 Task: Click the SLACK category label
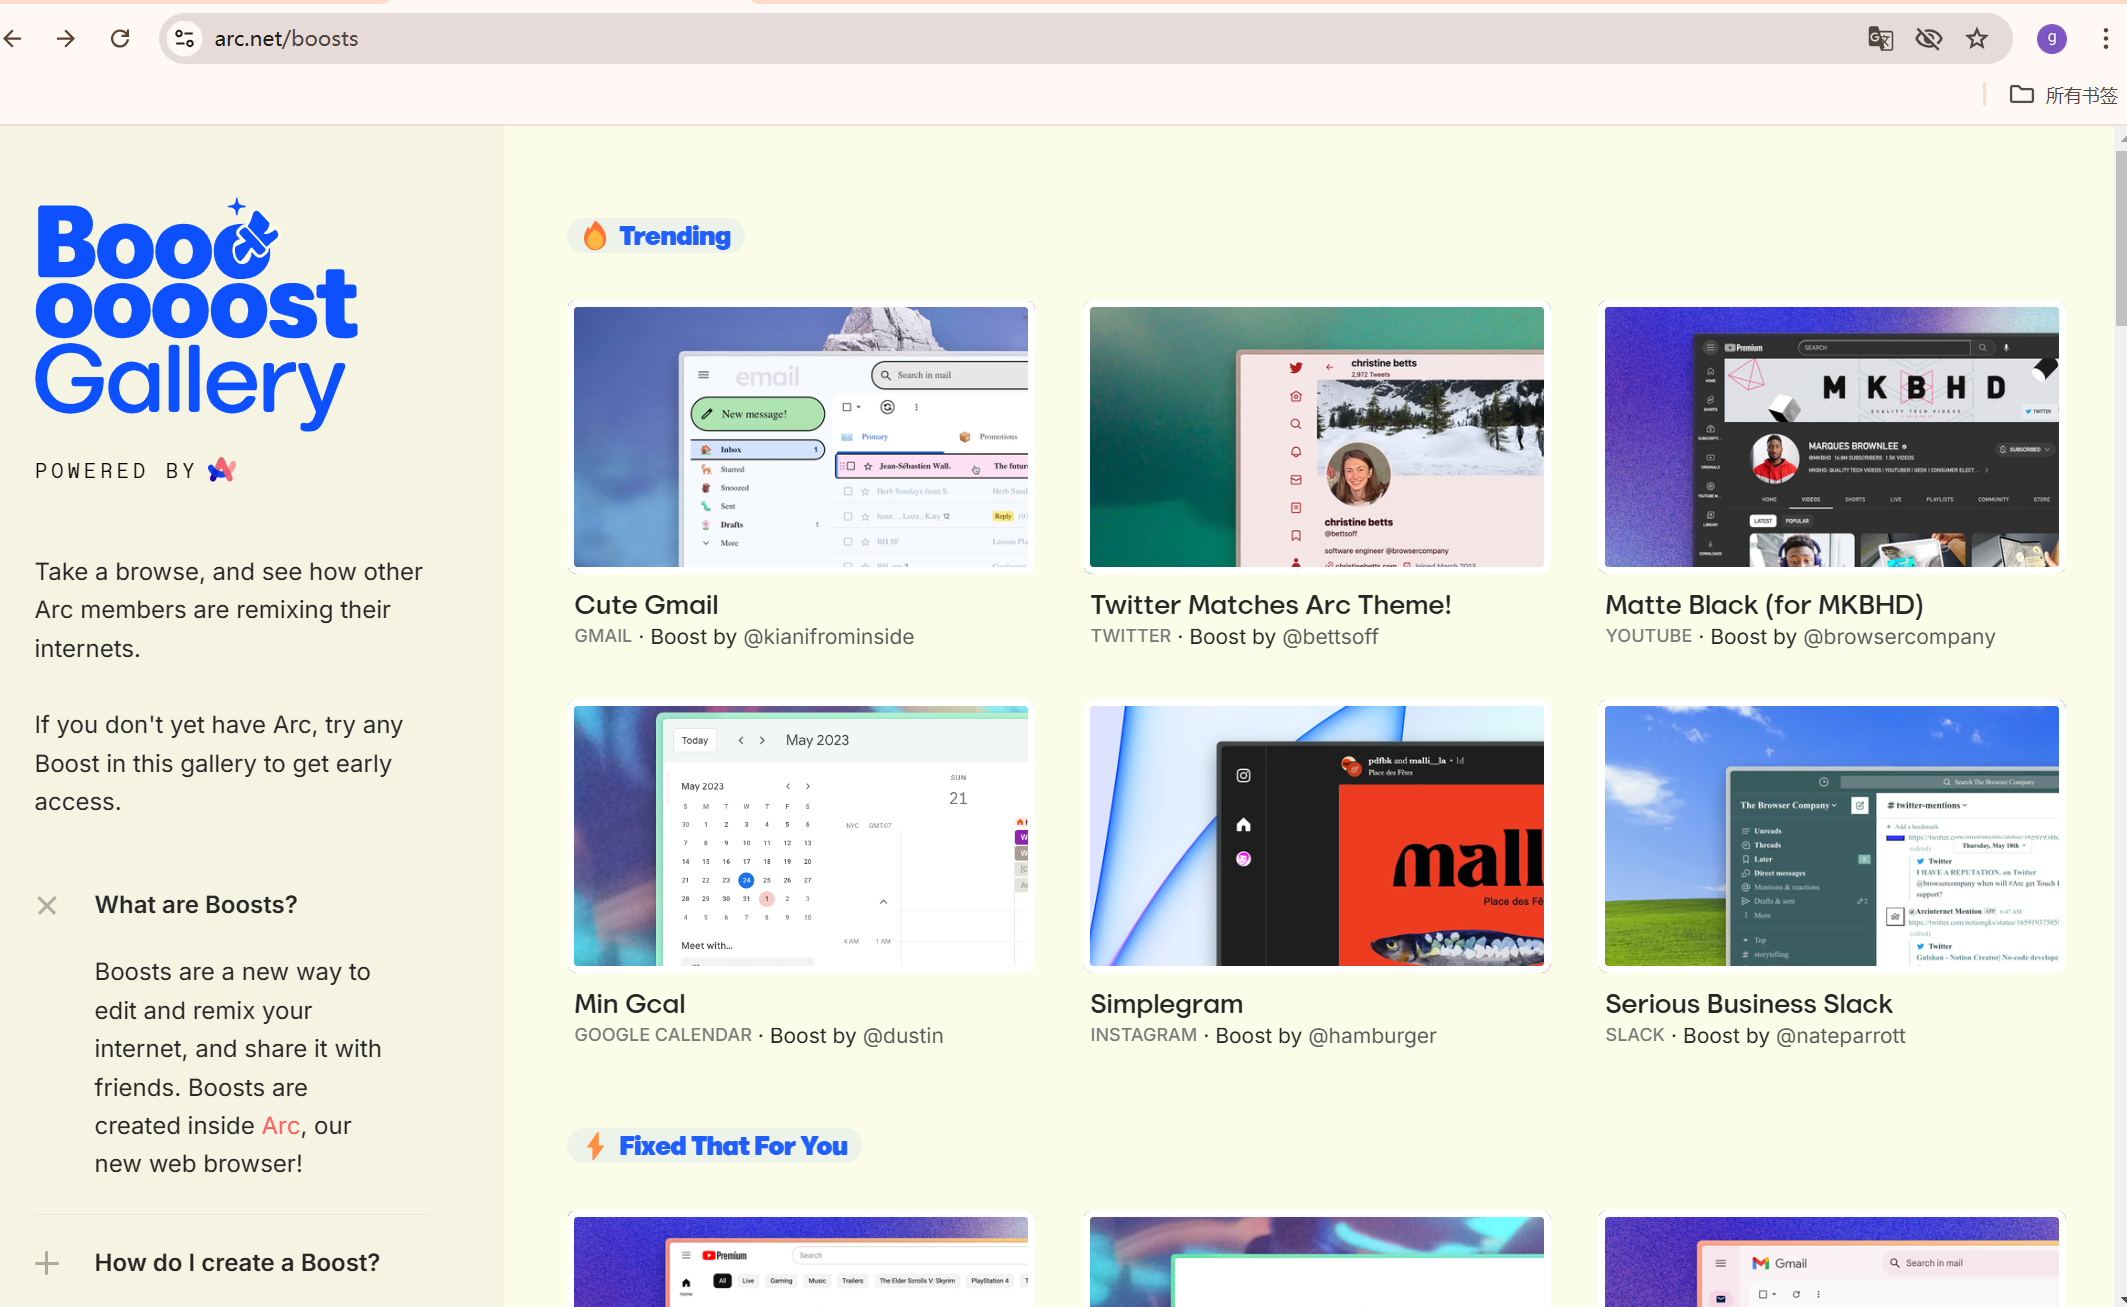1635,1035
